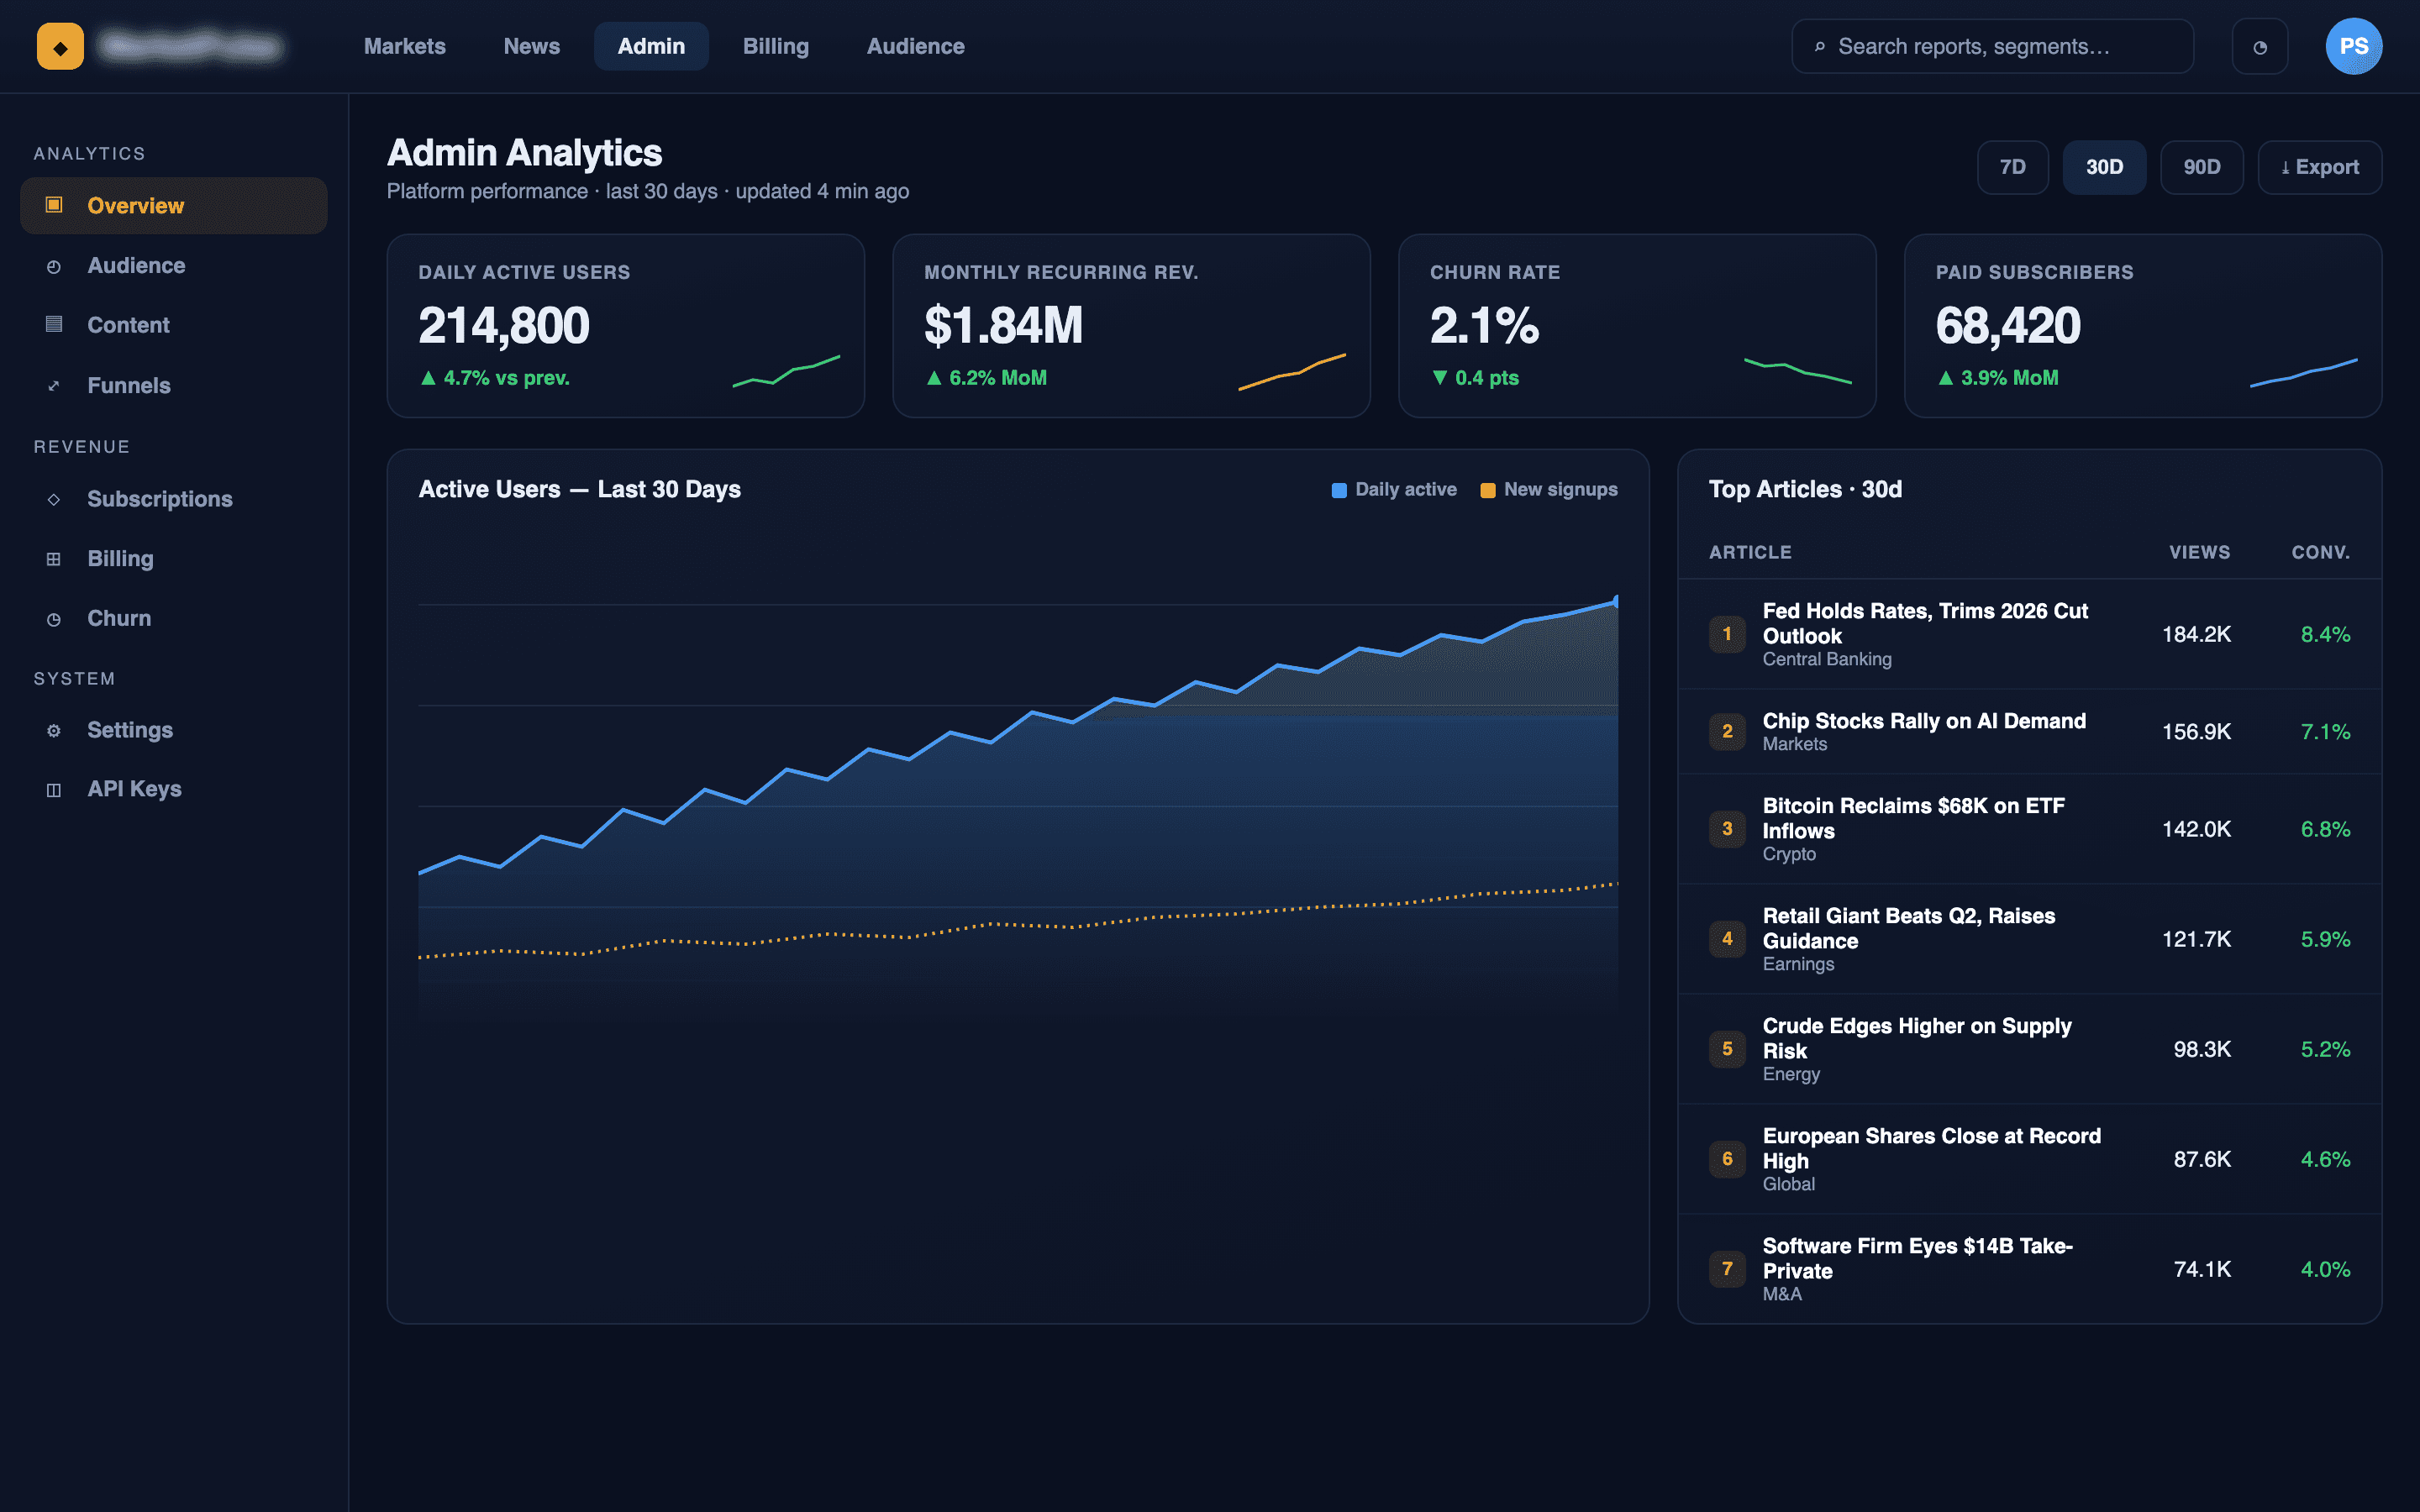Click the 68,420 paid subscribers value
Image resolution: width=2420 pixels, height=1512 pixels.
pos(2008,326)
